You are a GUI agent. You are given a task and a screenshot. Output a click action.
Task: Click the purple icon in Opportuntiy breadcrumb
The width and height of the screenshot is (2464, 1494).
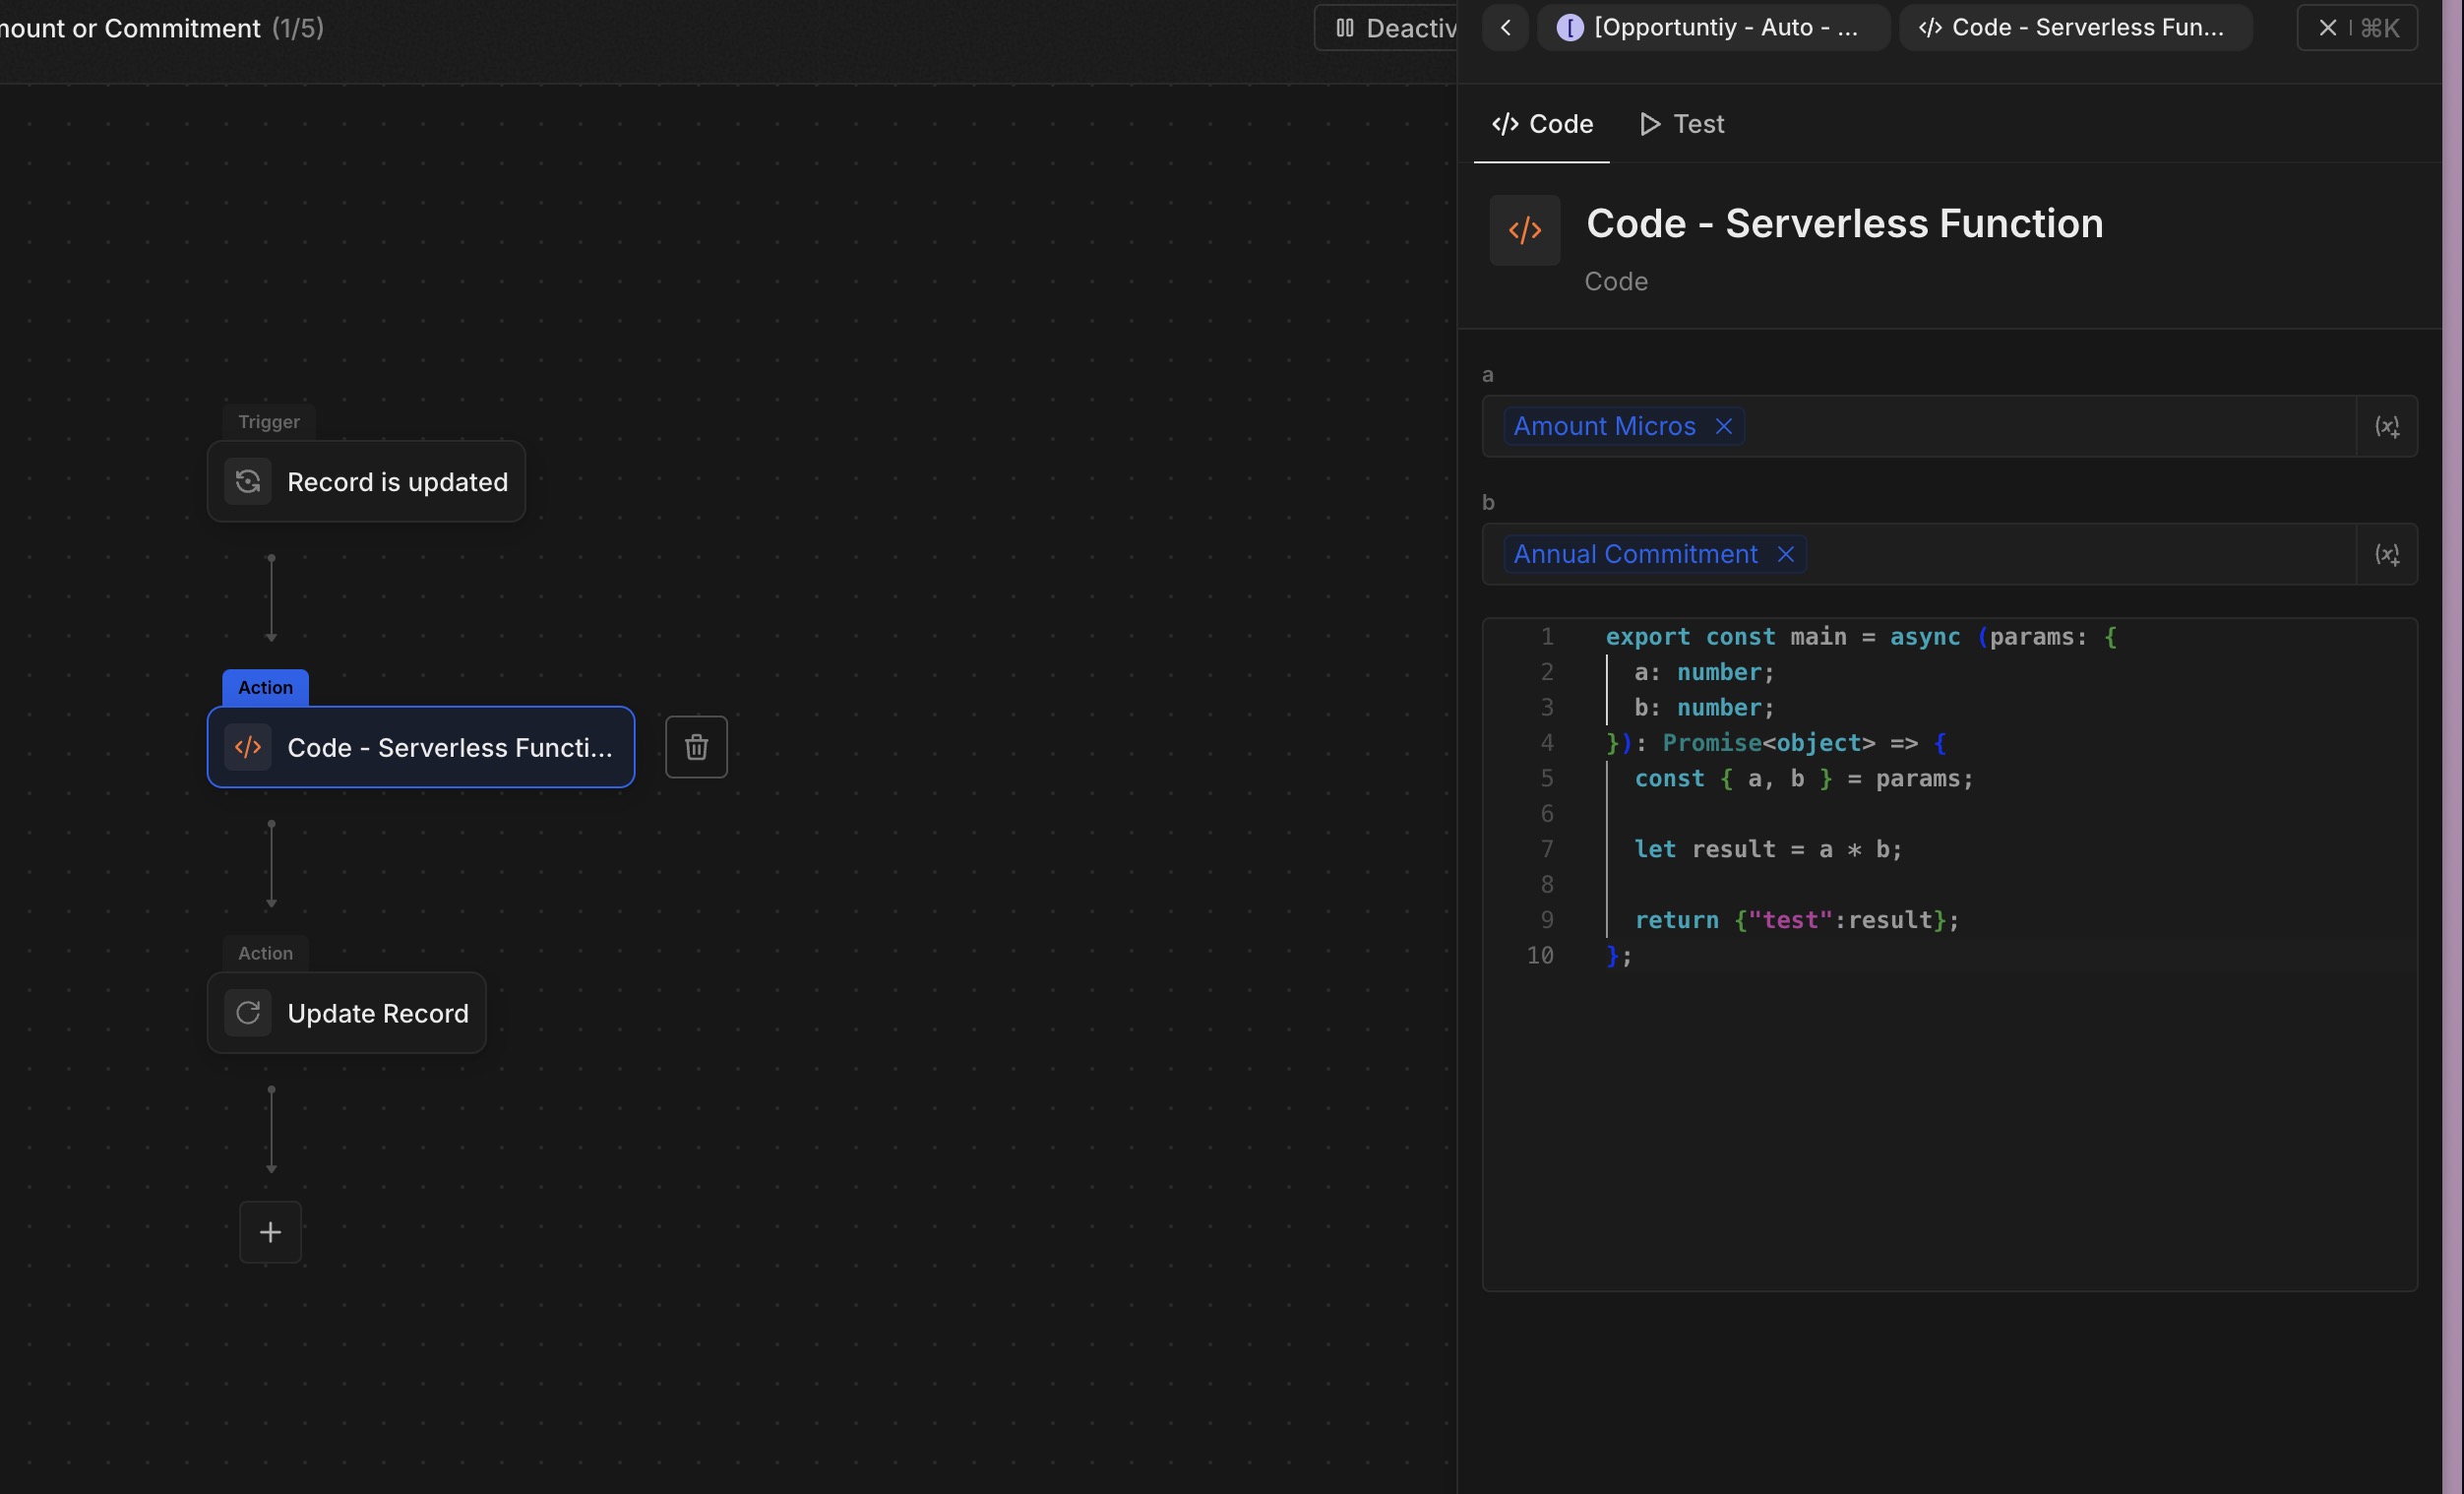[x=1570, y=28]
